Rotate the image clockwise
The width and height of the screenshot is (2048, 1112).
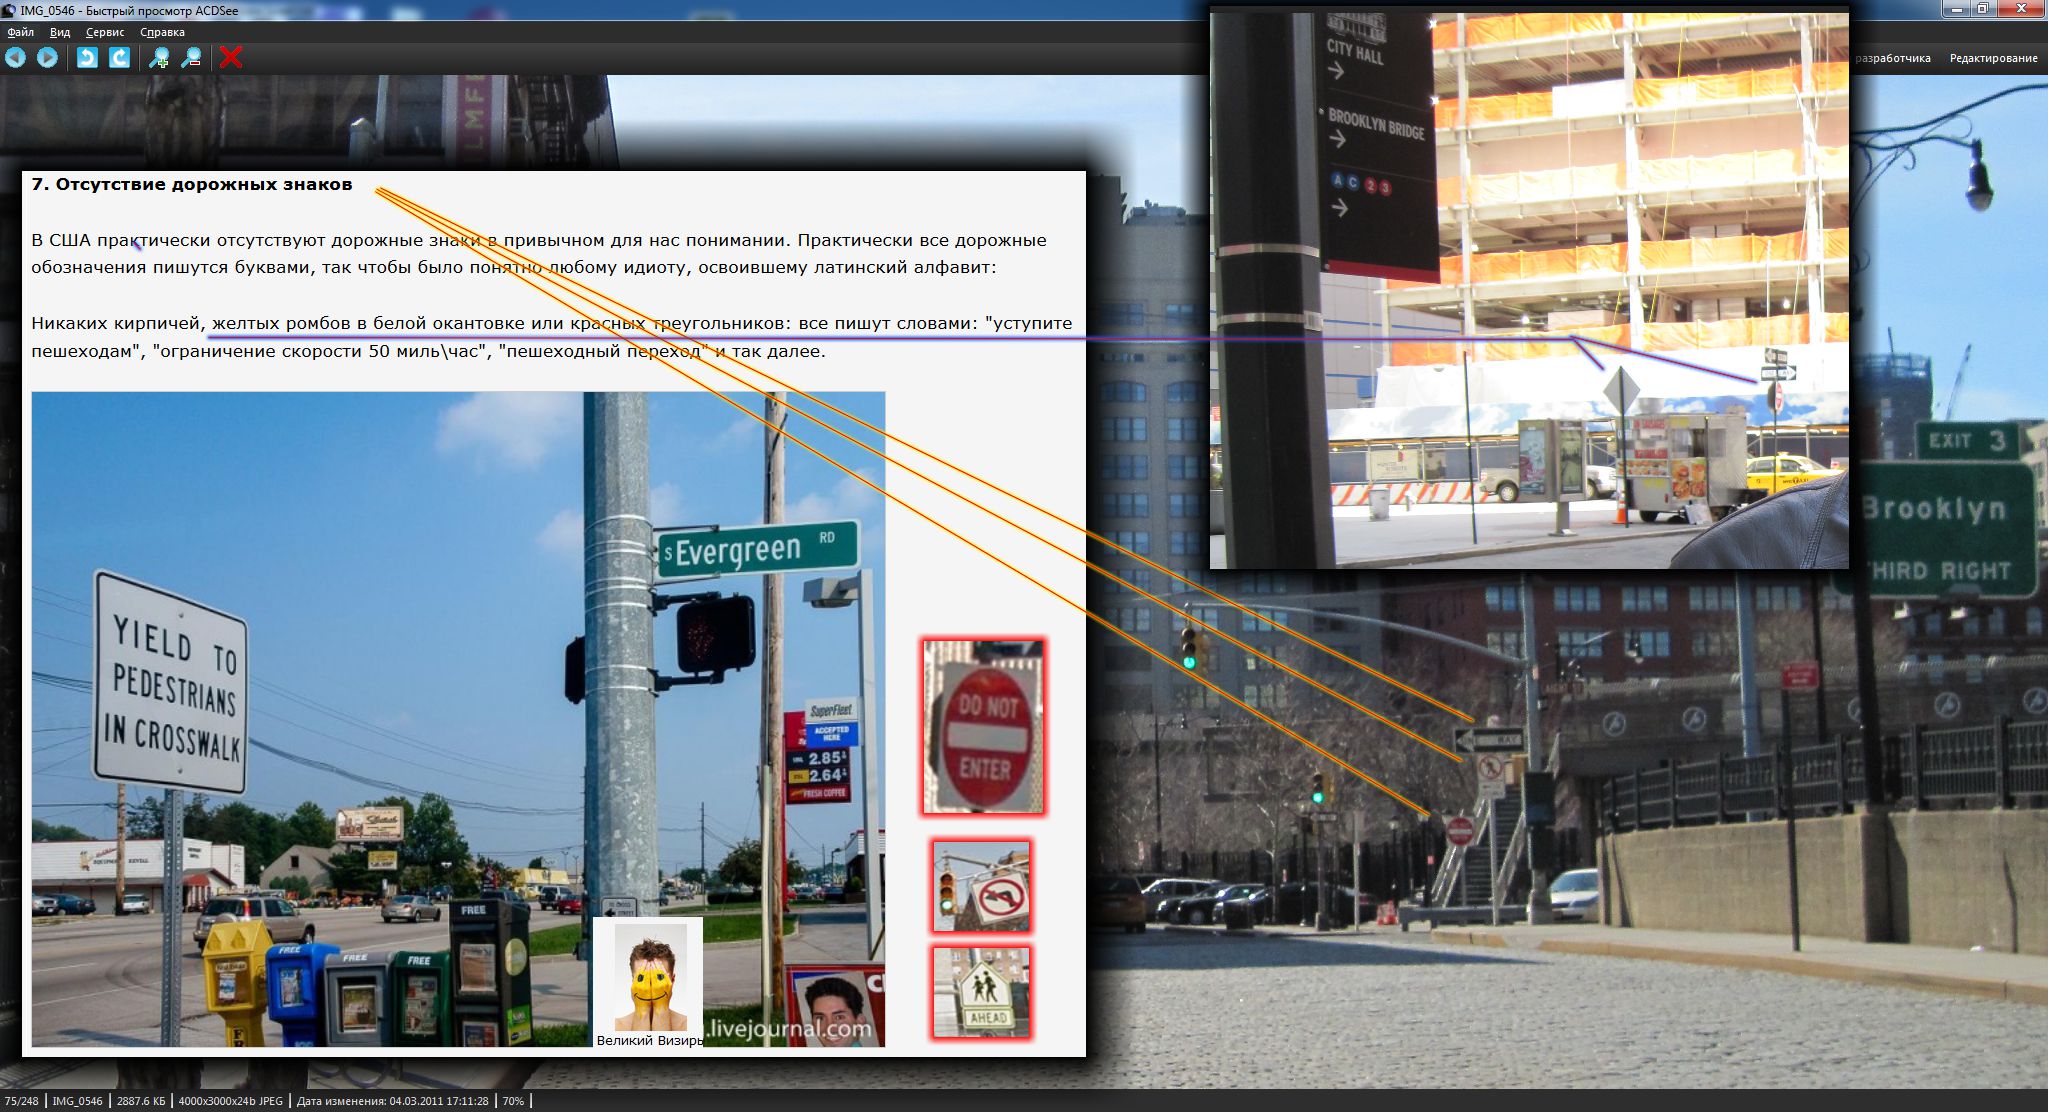119,57
